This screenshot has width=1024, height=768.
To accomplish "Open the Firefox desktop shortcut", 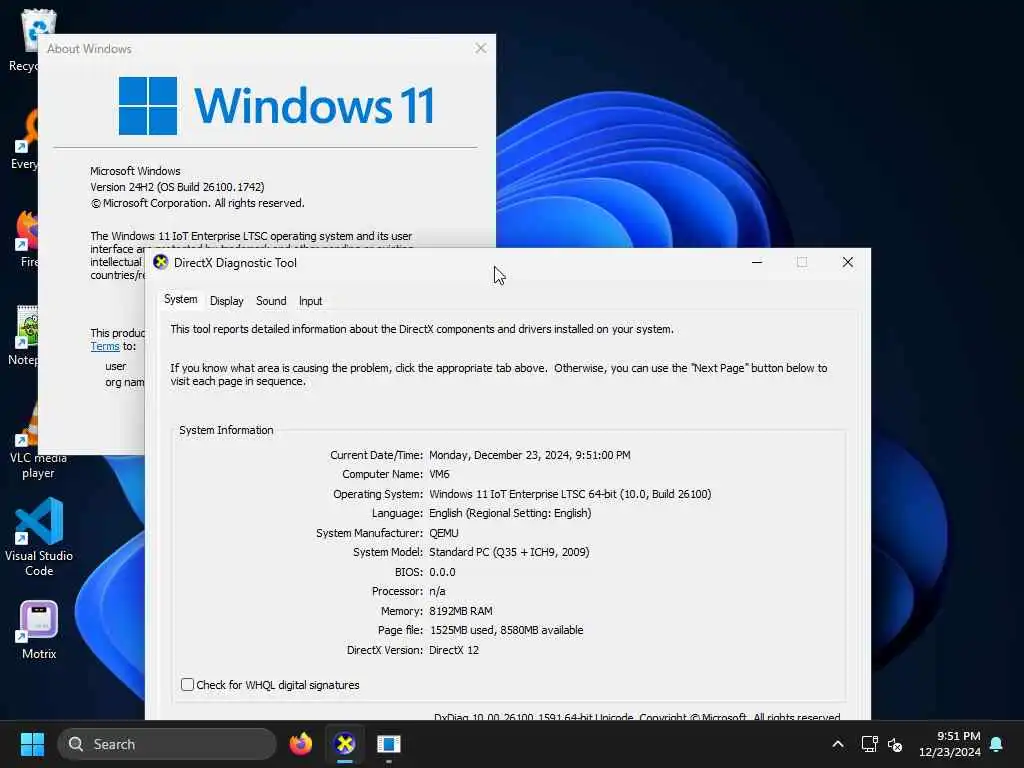I will pyautogui.click(x=26, y=238).
